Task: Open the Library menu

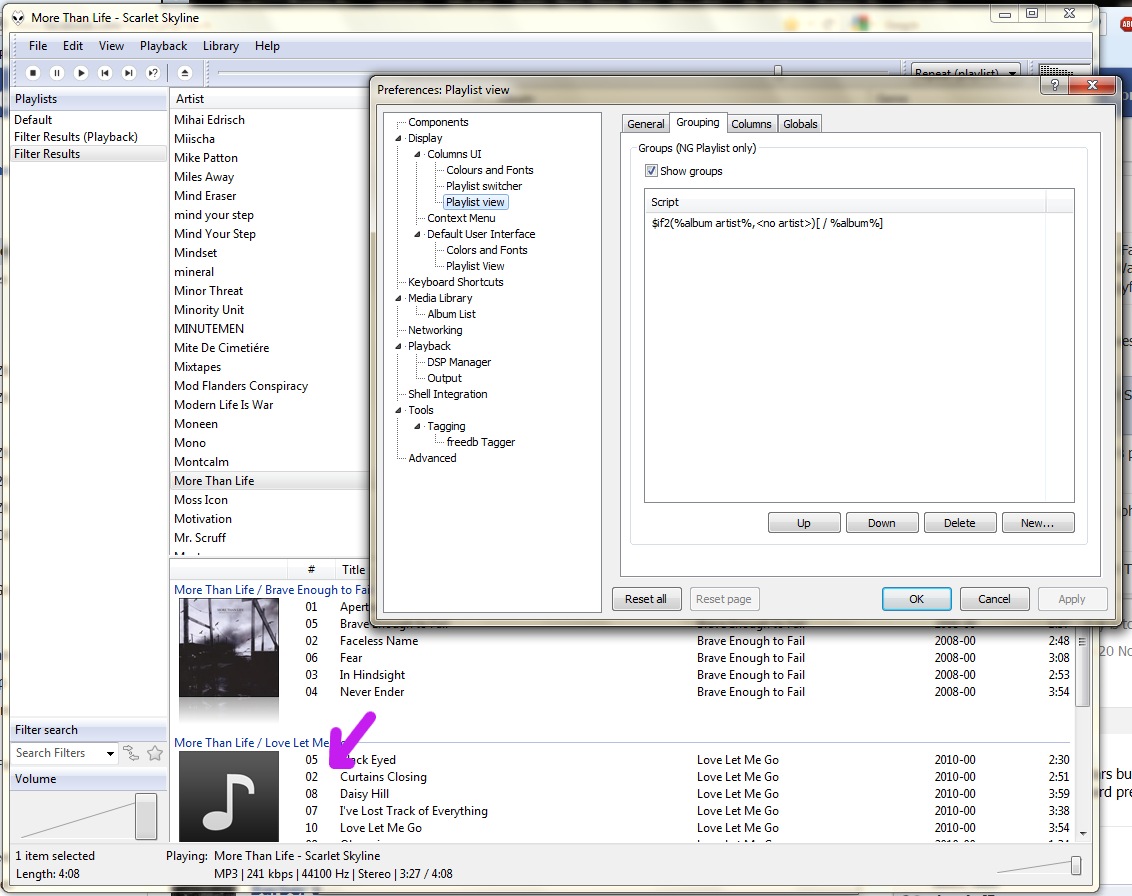Action: 221,46
